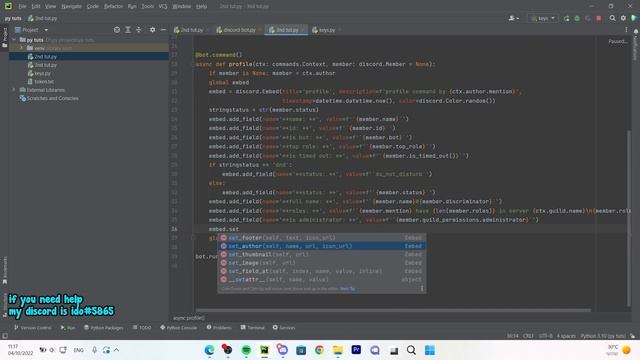Click the Next Tip link in completion popup
Screen dimensions: 640x360
click(347, 289)
